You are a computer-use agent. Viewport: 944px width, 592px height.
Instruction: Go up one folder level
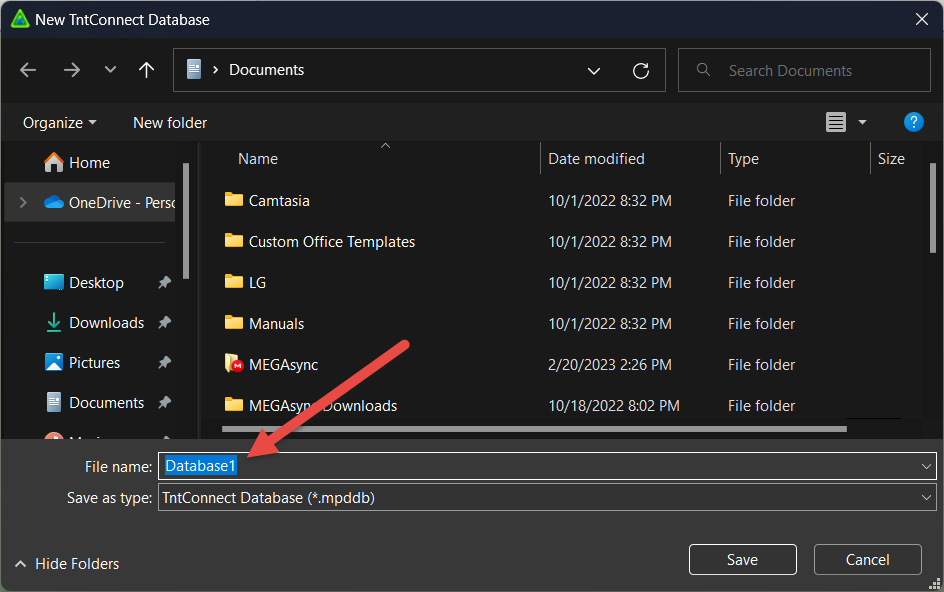(146, 70)
